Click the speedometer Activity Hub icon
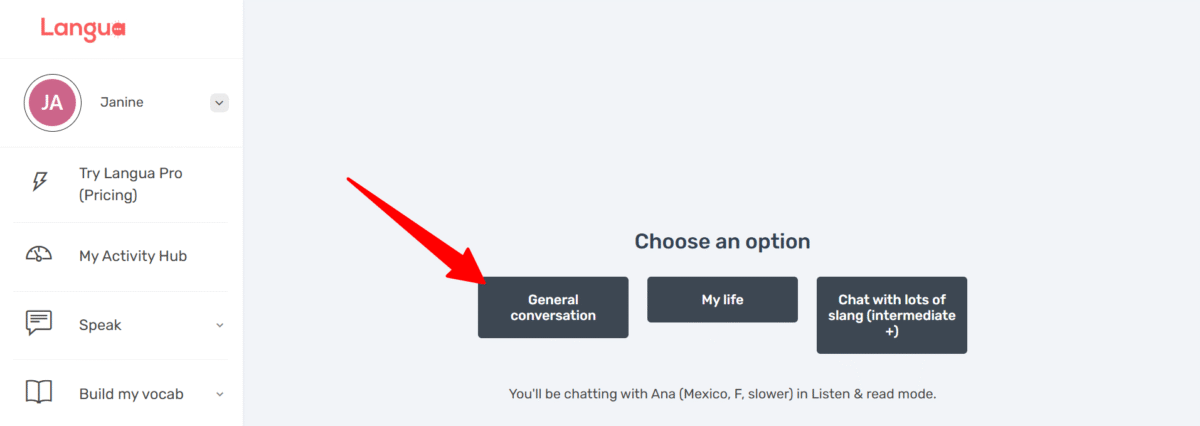1200x426 pixels. (x=39, y=255)
